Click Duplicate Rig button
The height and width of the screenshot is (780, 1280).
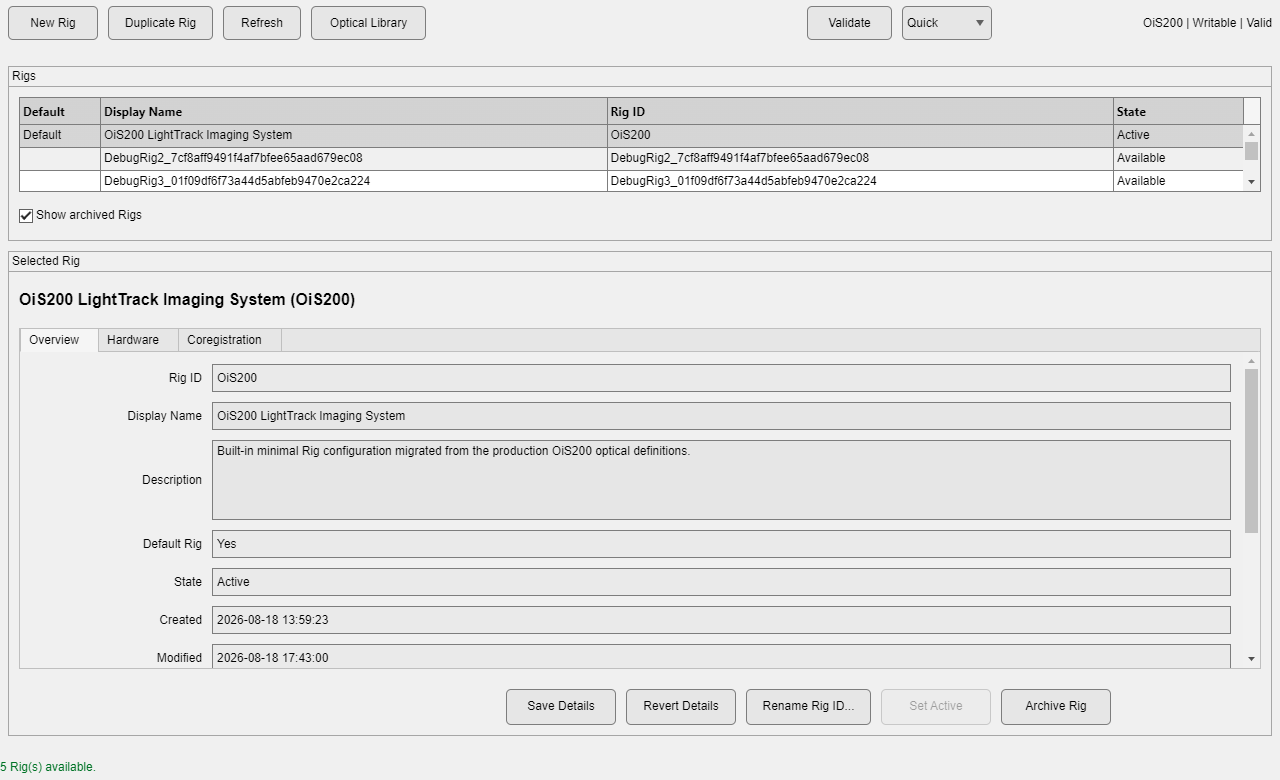pos(160,23)
